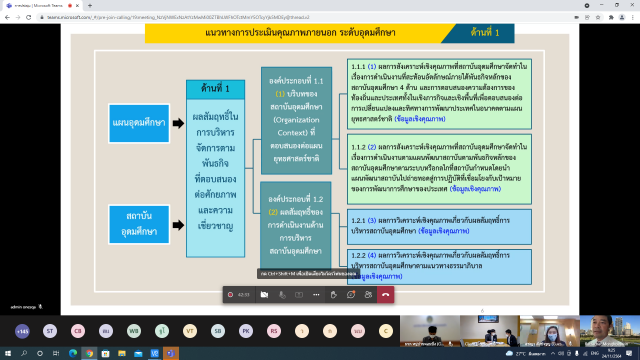Switch to Chrome in taskbar
The image size is (640, 360).
[x=89, y=353]
